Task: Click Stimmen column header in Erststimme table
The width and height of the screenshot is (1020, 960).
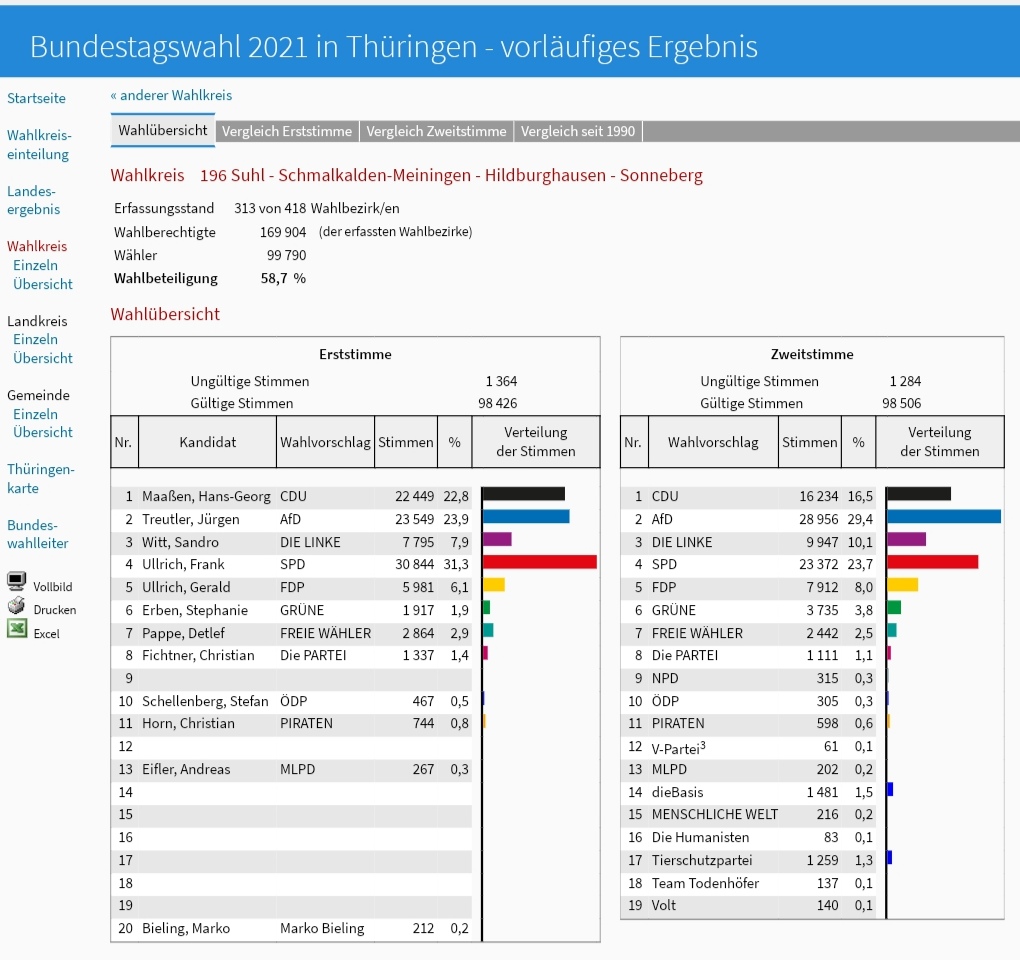Action: [406, 442]
